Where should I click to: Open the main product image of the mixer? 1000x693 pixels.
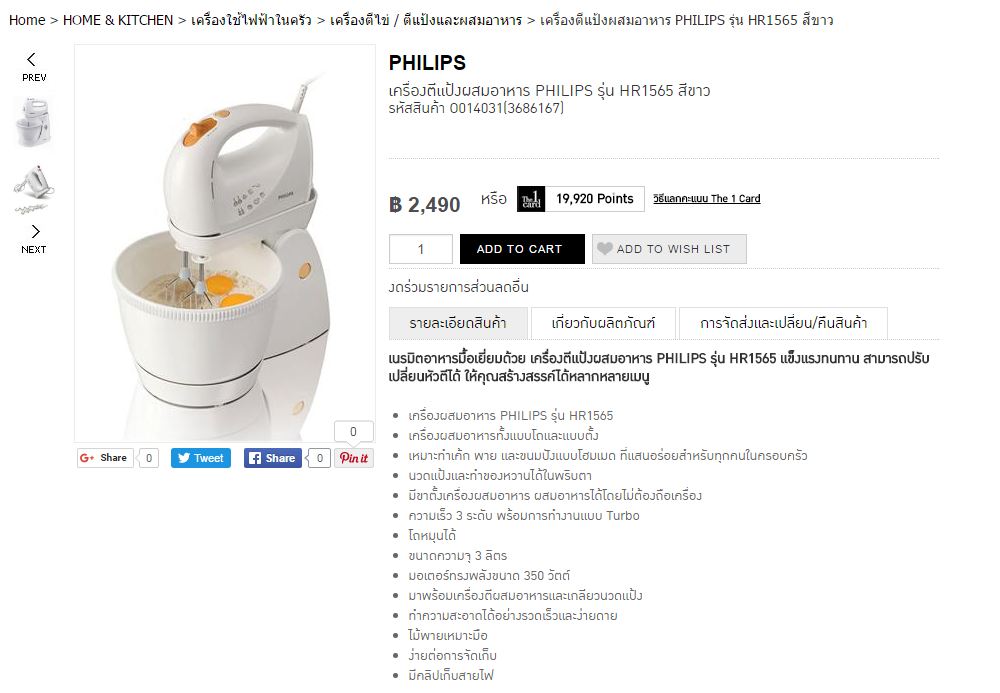click(225, 243)
